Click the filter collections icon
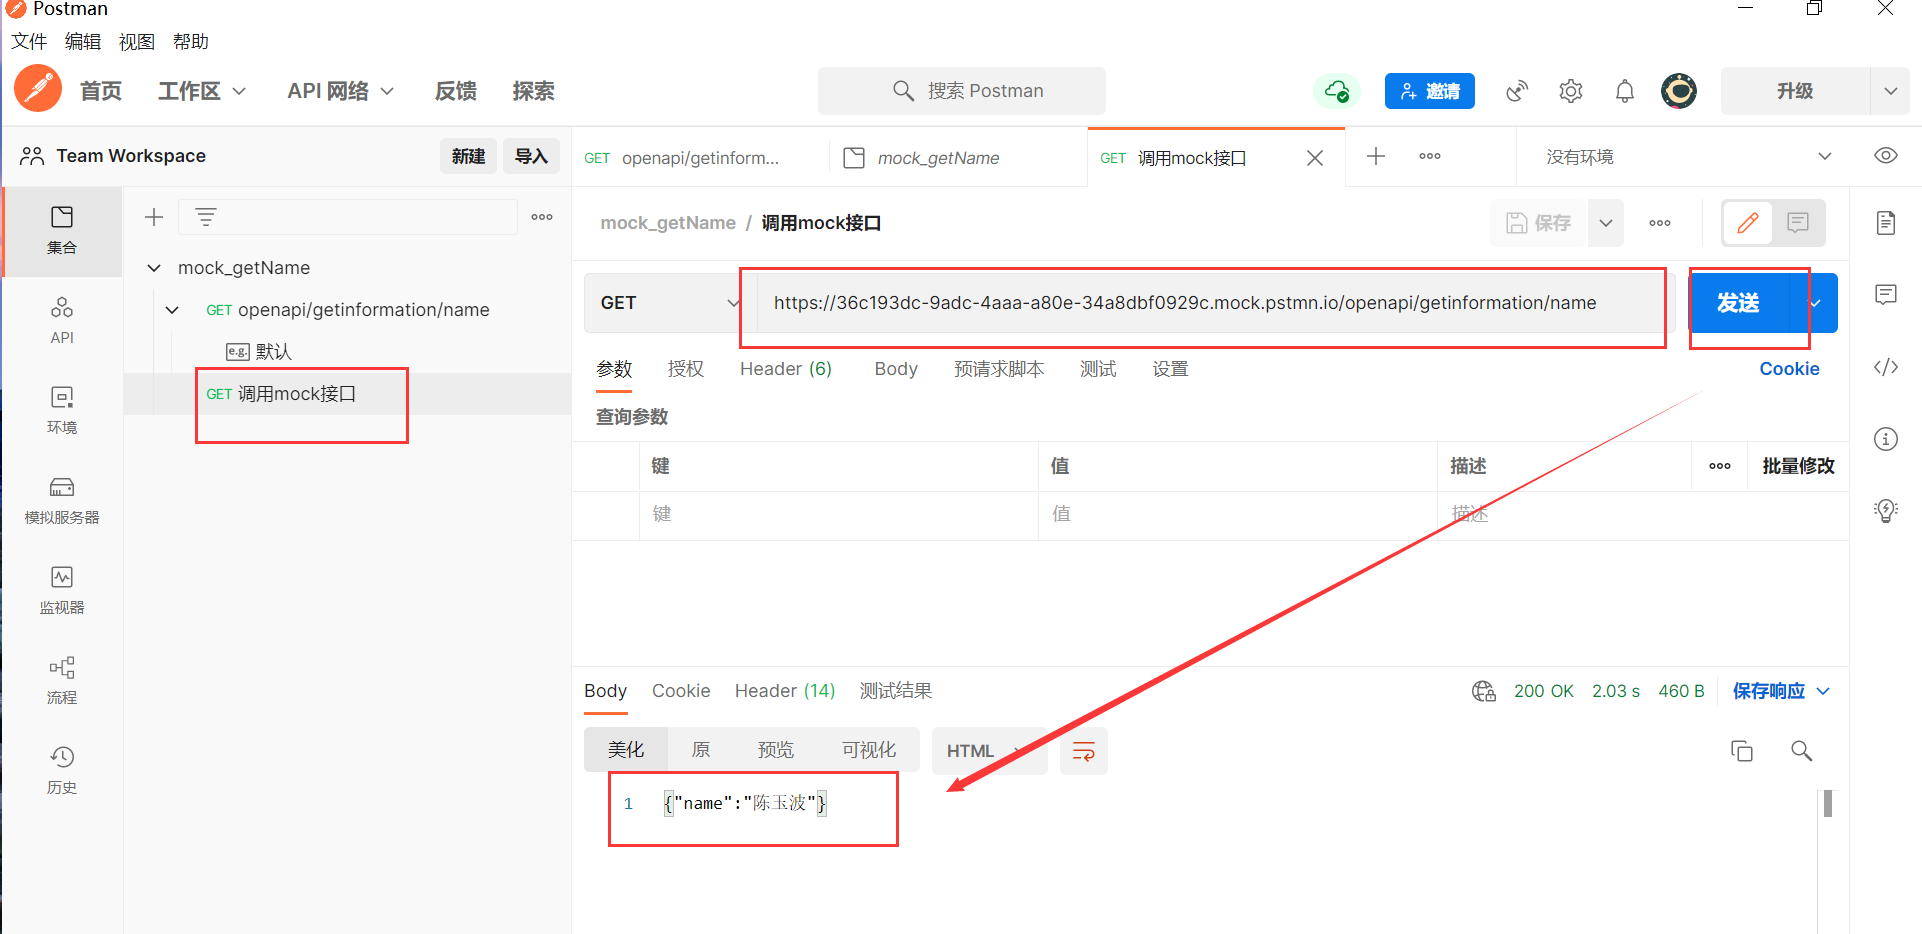Image resolution: width=1922 pixels, height=934 pixels. pos(206,217)
